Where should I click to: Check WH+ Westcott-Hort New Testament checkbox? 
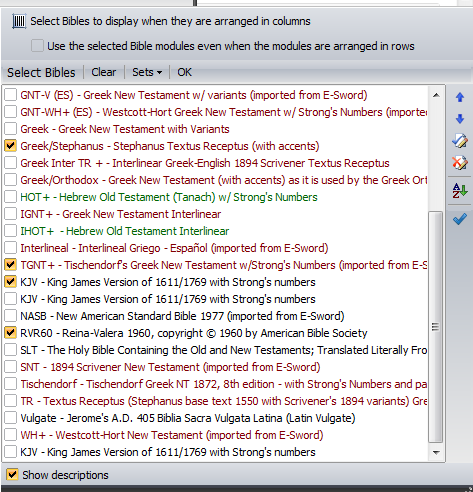coord(11,435)
